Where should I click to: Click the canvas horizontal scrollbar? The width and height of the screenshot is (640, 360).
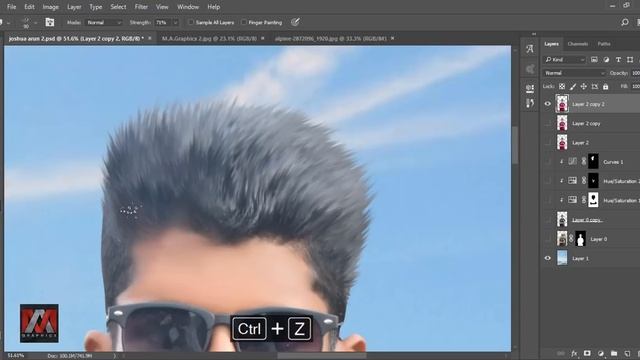[322, 356]
